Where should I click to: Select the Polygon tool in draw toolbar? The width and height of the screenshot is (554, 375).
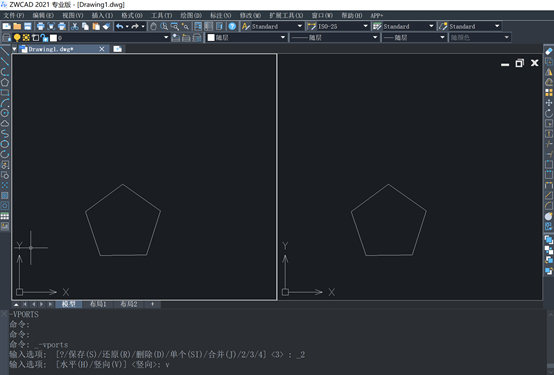(5, 82)
